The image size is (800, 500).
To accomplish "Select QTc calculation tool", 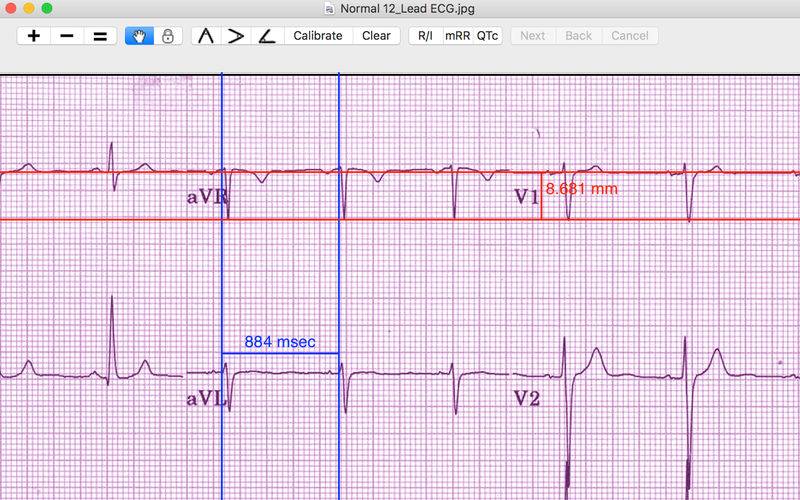I will [x=487, y=36].
